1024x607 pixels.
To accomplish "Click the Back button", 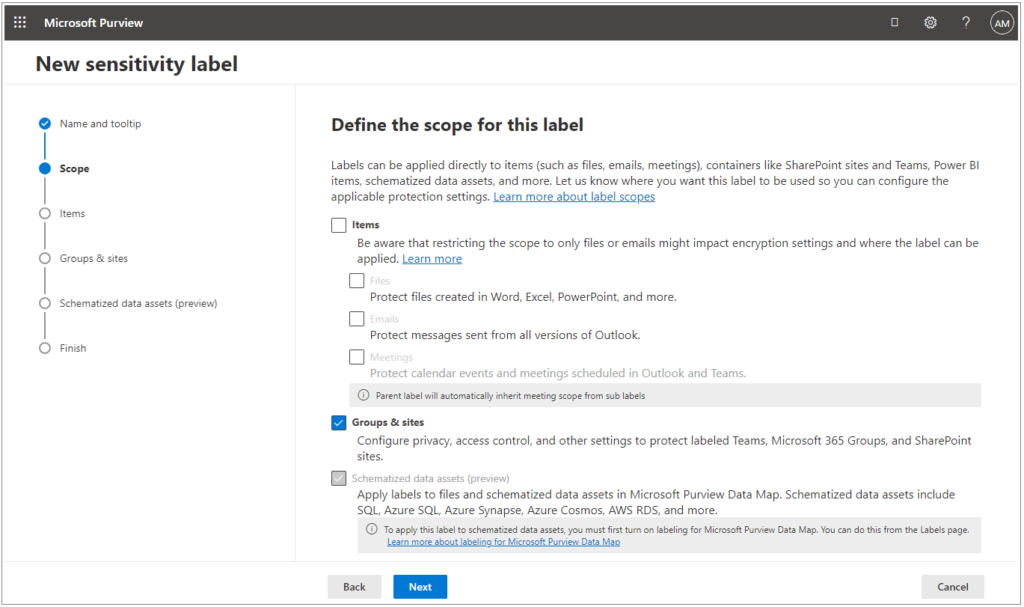I will [x=355, y=587].
